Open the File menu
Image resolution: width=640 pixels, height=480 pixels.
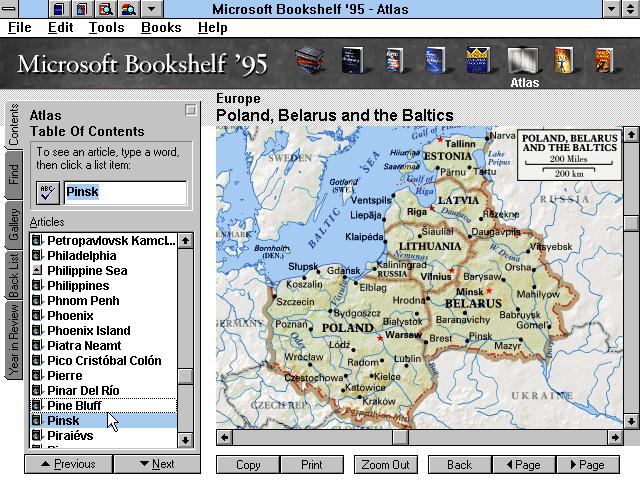pyautogui.click(x=20, y=27)
